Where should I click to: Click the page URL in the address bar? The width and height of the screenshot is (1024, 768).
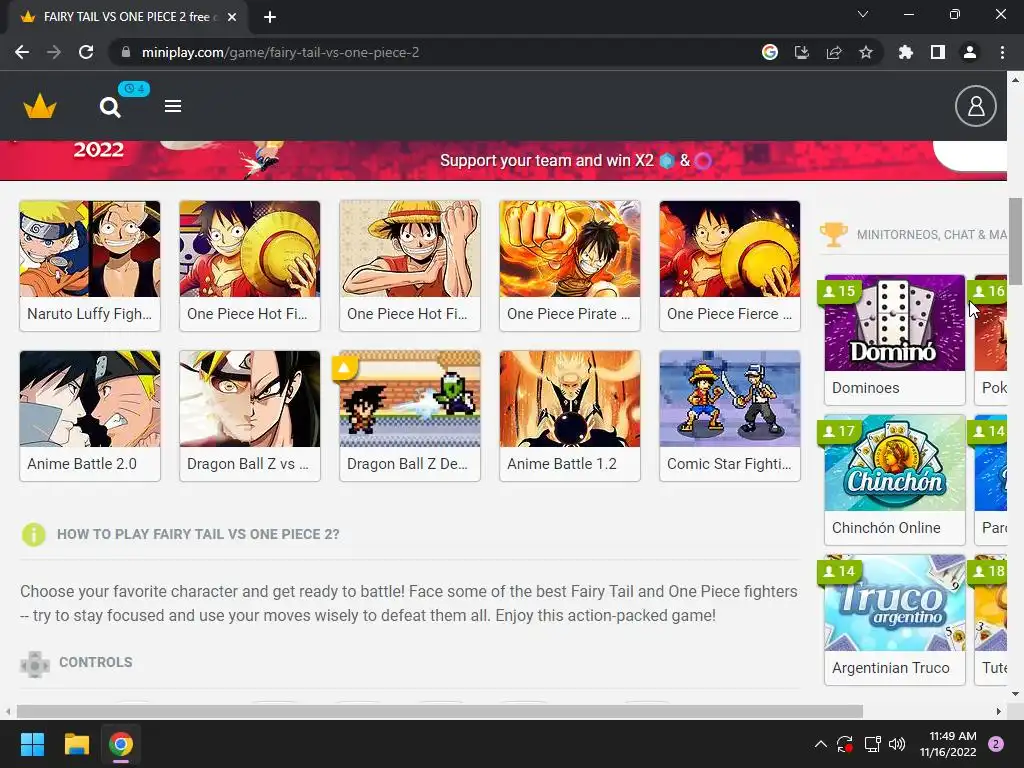tap(280, 52)
